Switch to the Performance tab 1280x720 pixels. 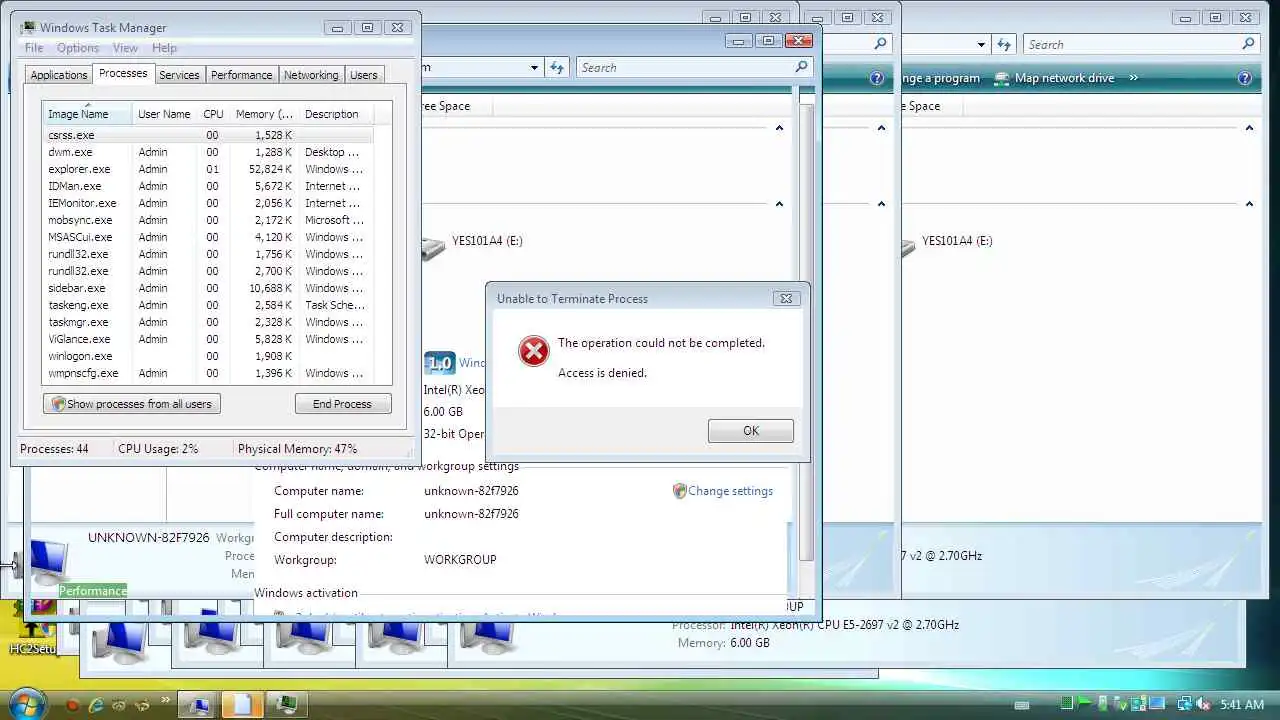tap(241, 75)
